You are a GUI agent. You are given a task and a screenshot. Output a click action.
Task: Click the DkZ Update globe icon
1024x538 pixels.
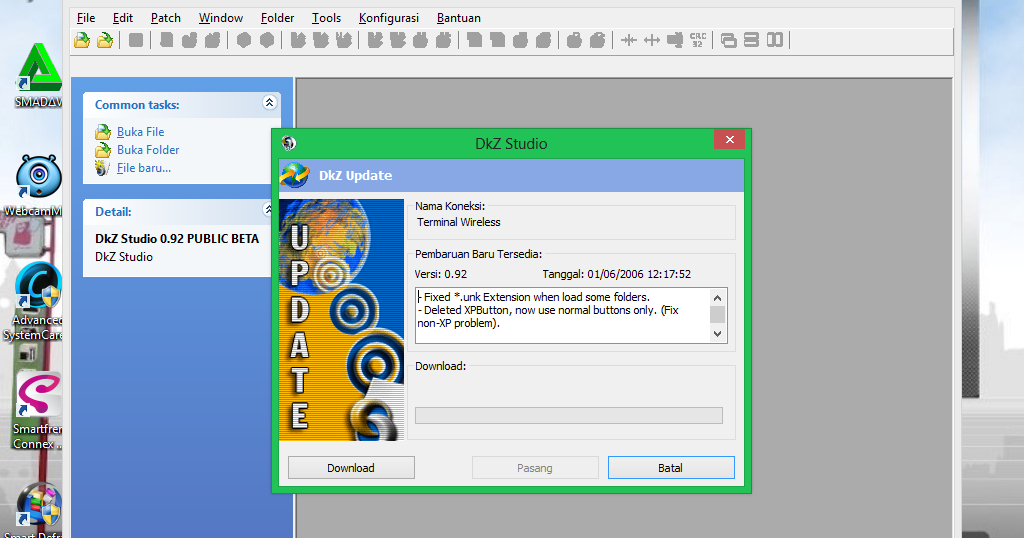[x=295, y=176]
